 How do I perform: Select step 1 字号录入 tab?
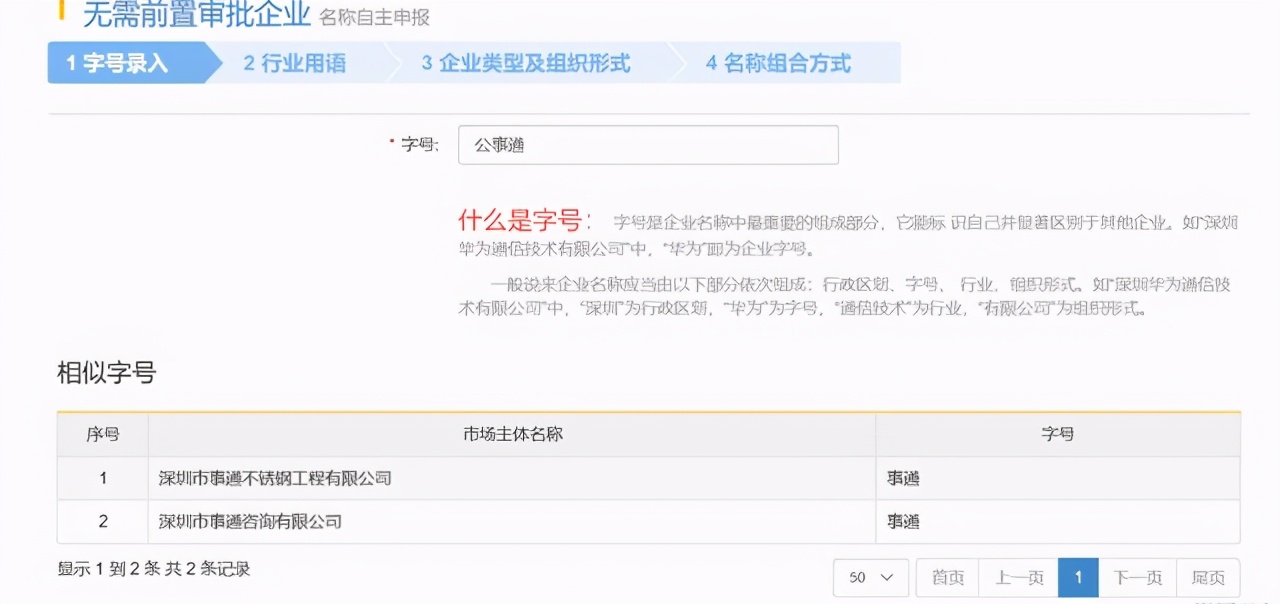pos(118,63)
